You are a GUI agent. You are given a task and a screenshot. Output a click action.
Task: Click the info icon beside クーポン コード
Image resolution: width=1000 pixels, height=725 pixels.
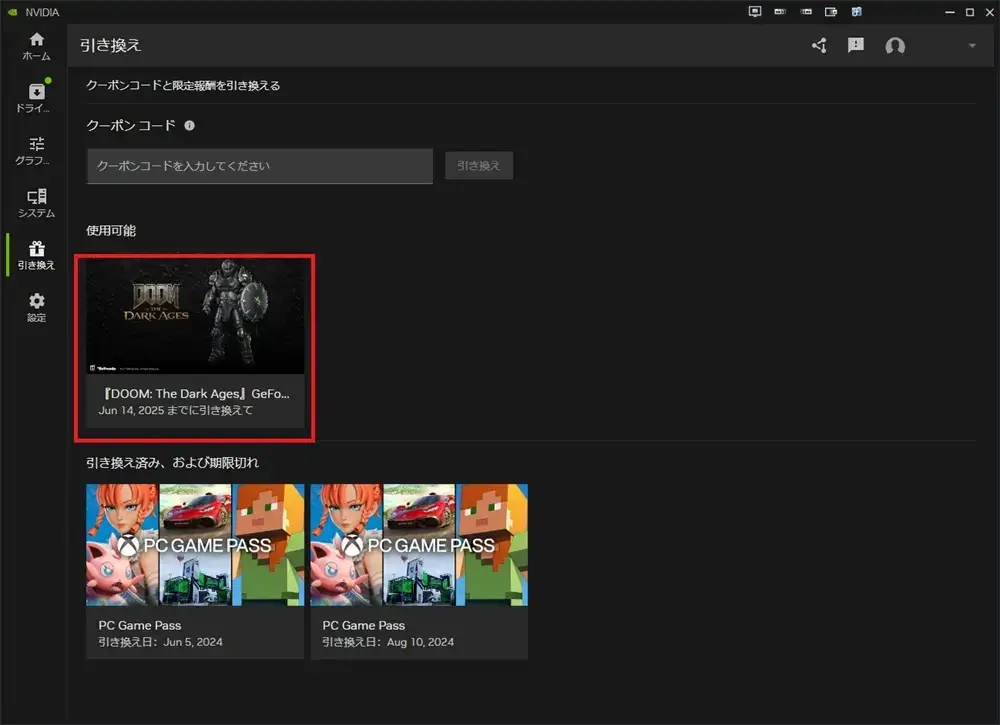[189, 125]
